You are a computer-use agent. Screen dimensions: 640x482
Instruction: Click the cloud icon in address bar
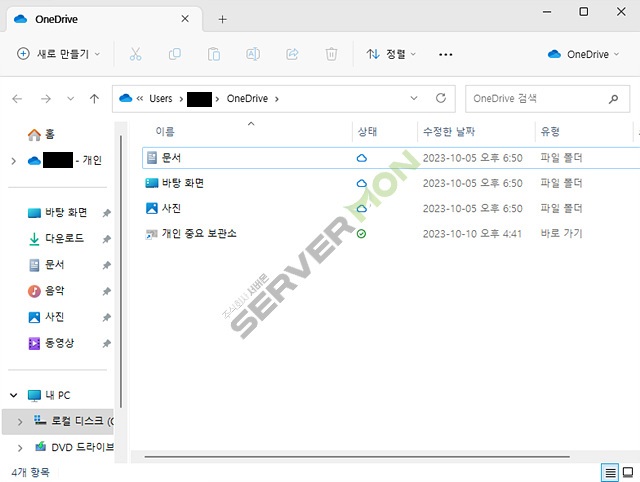[126, 98]
